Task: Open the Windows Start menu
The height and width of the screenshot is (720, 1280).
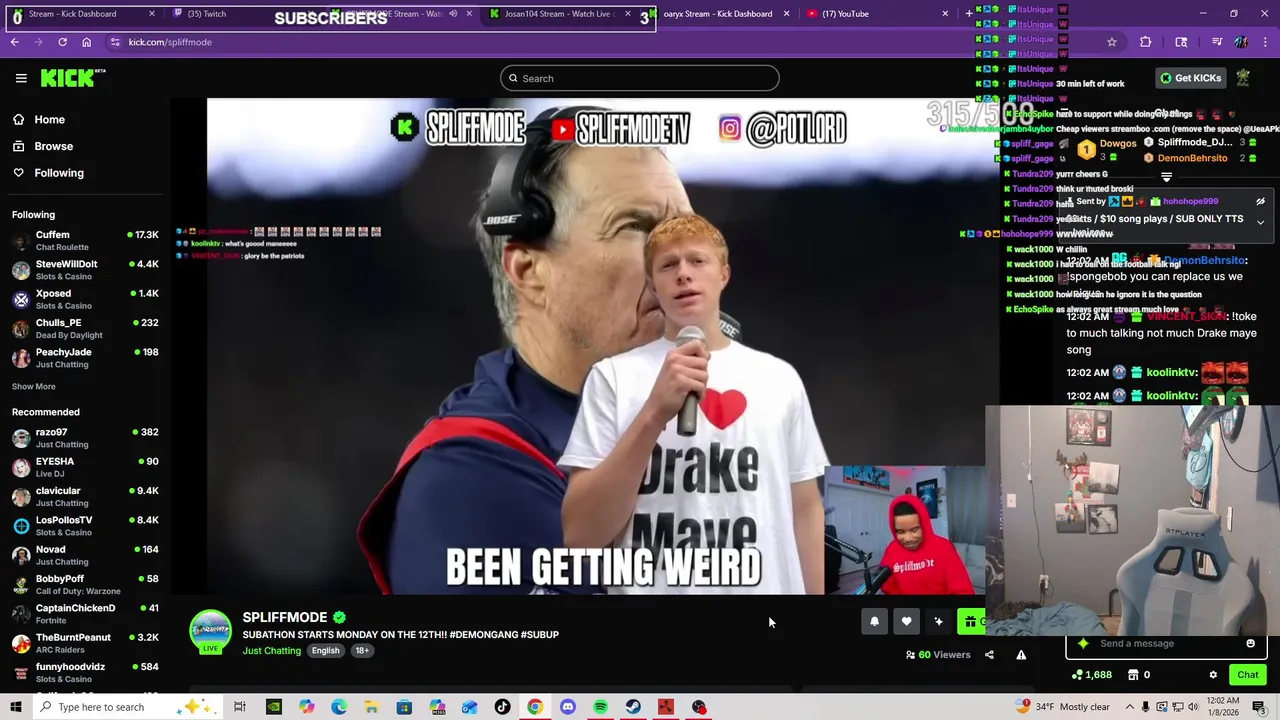Action: (x=15, y=707)
